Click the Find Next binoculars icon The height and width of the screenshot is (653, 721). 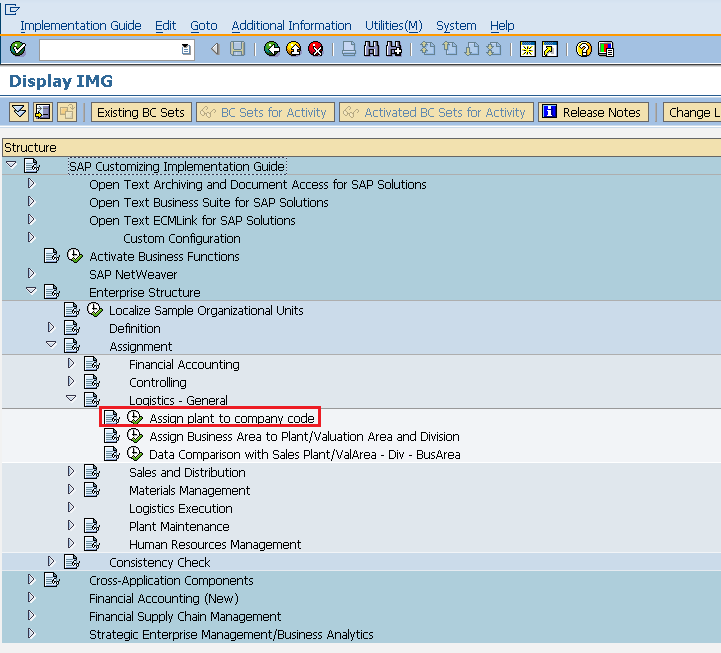[394, 49]
